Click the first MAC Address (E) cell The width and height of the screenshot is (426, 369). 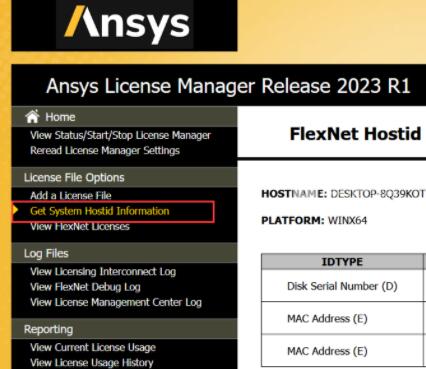342,318
